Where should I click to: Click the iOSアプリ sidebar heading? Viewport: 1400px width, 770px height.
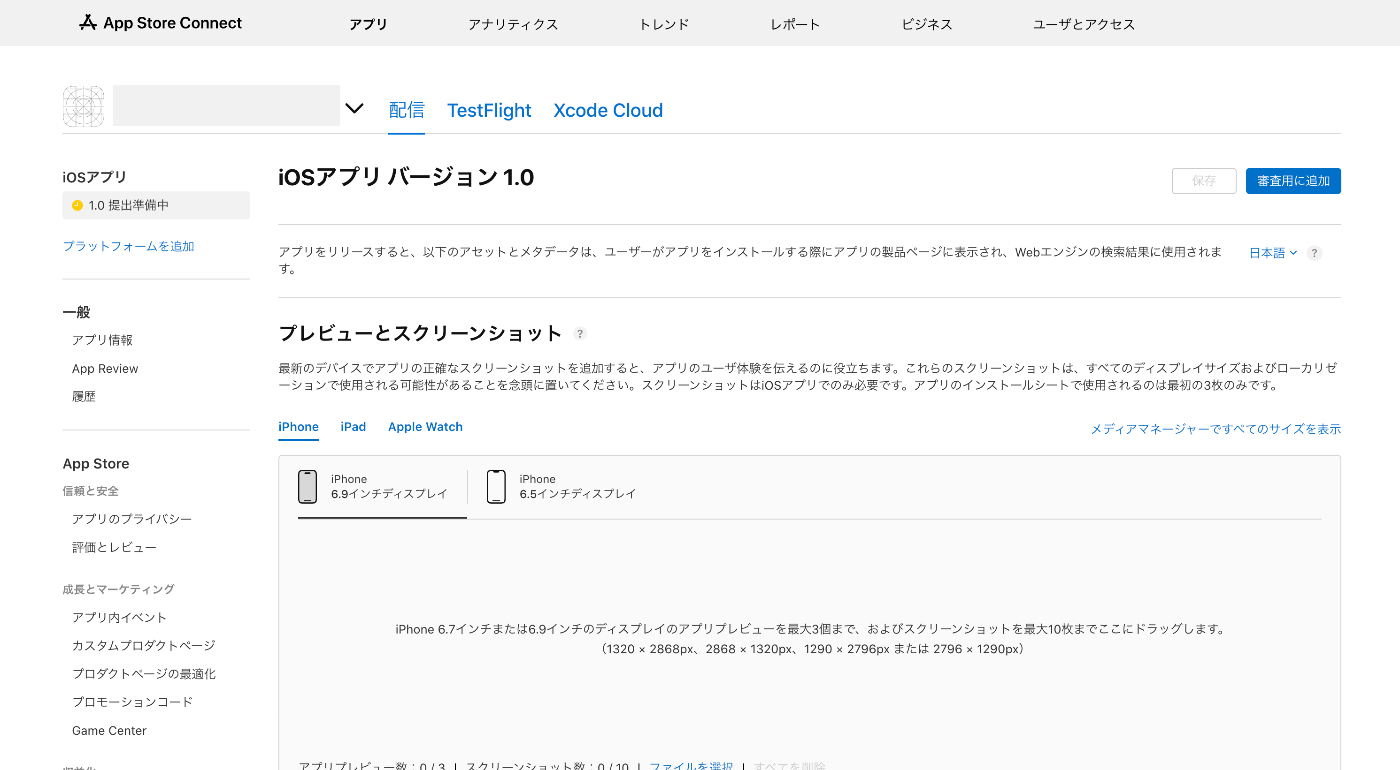click(95, 177)
